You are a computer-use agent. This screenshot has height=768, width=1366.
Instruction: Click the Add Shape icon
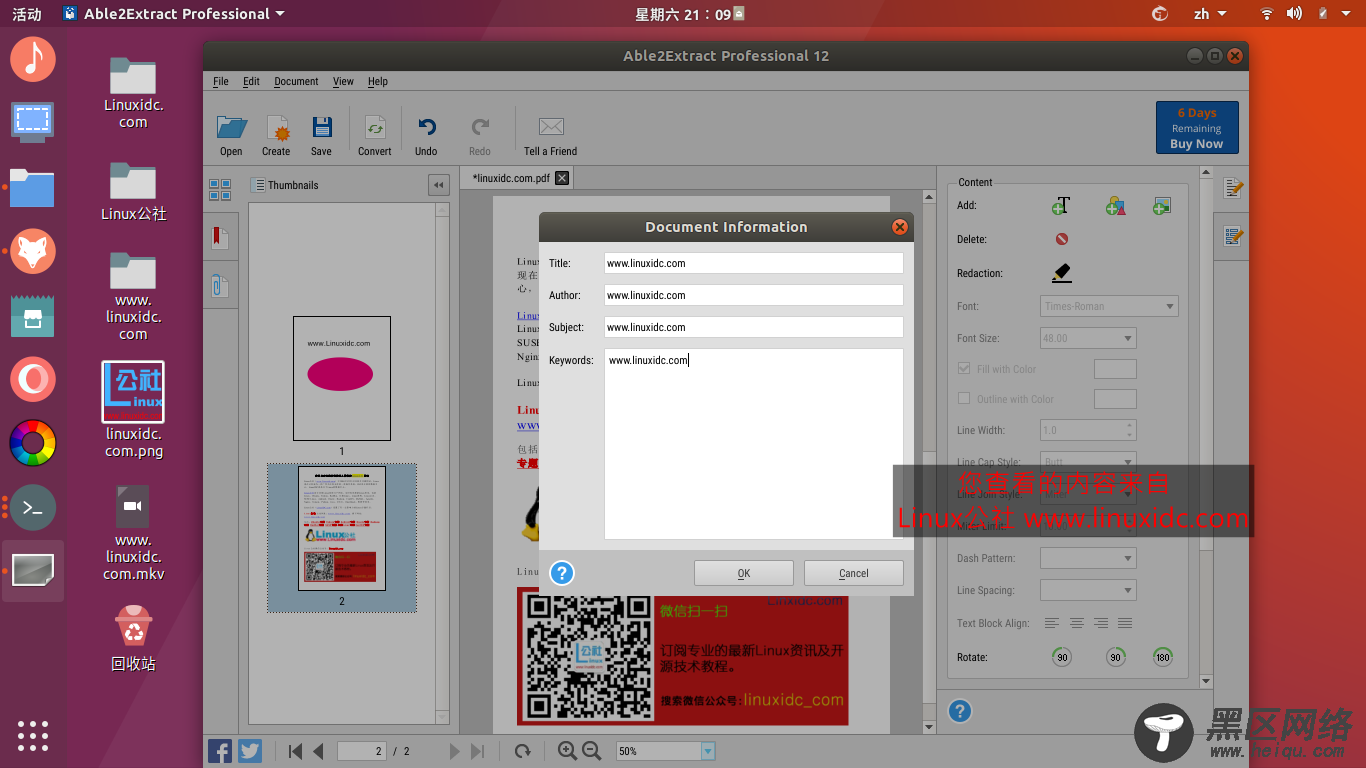(x=1115, y=205)
